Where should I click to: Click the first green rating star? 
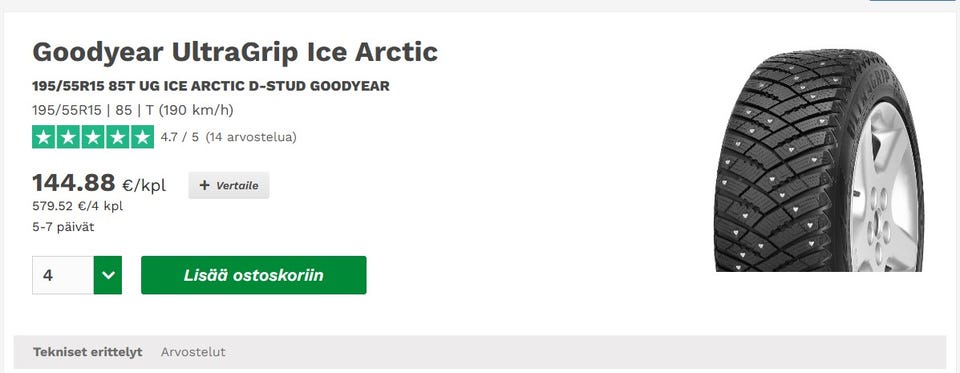pyautogui.click(x=43, y=137)
